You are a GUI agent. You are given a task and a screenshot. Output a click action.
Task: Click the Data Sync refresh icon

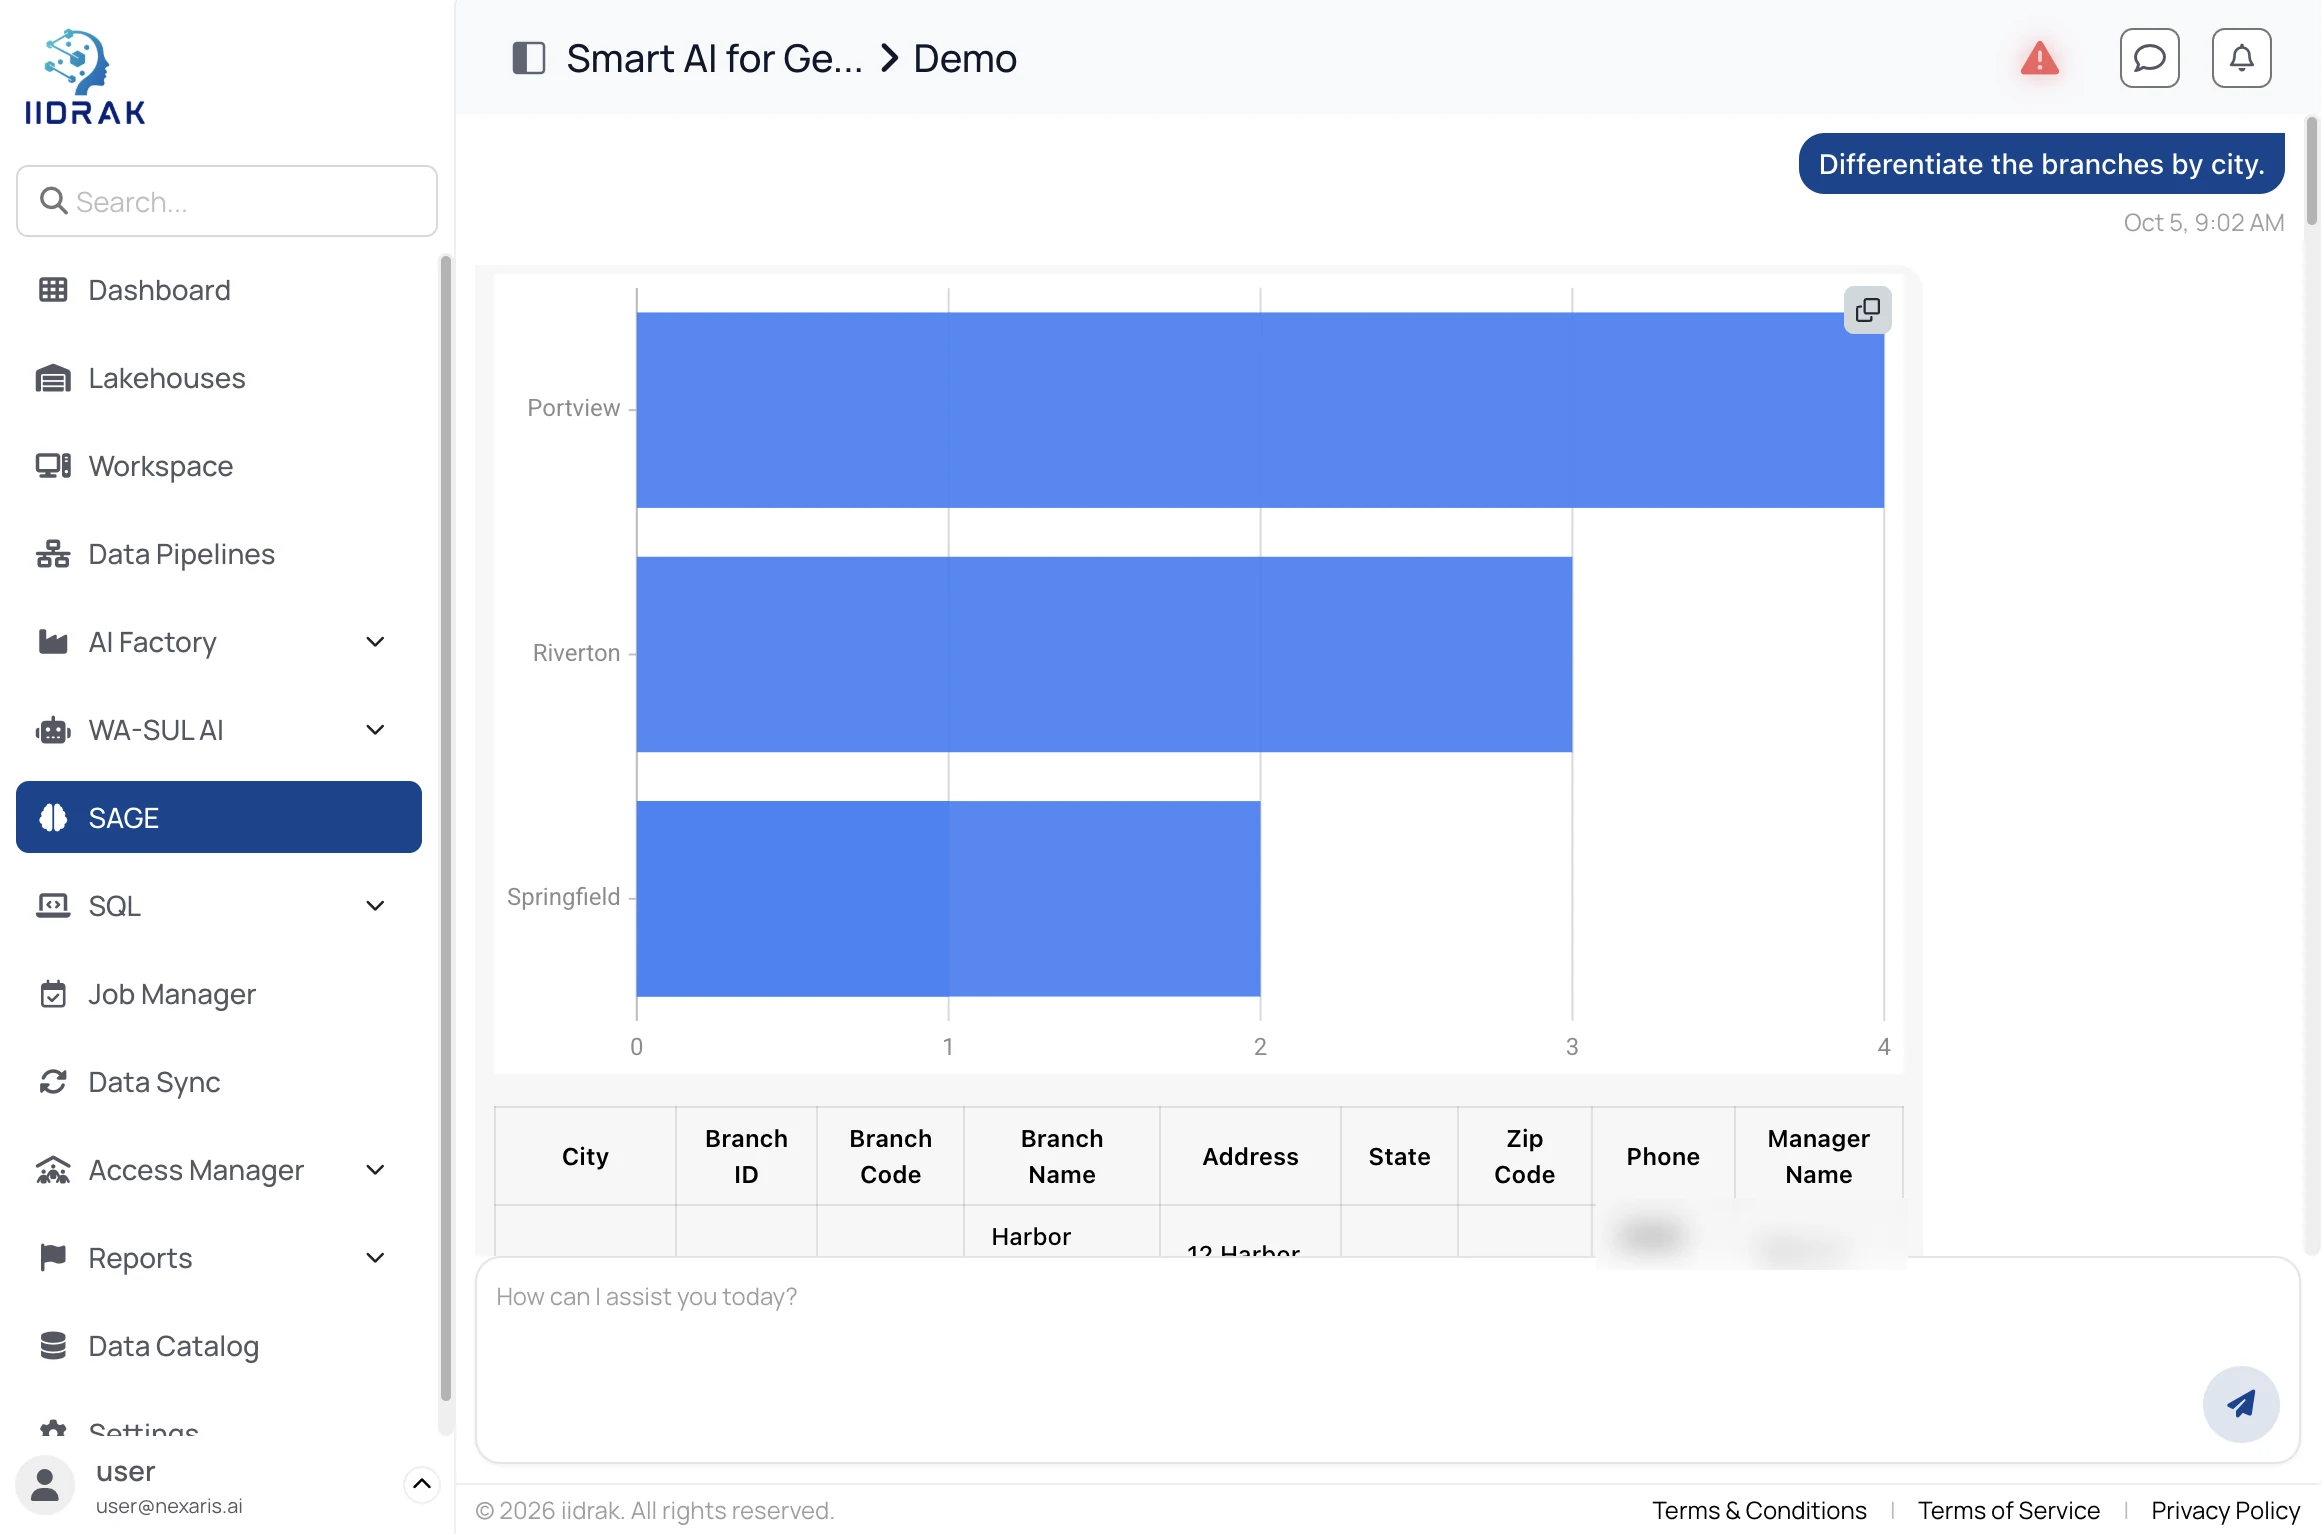pyautogui.click(x=53, y=1082)
